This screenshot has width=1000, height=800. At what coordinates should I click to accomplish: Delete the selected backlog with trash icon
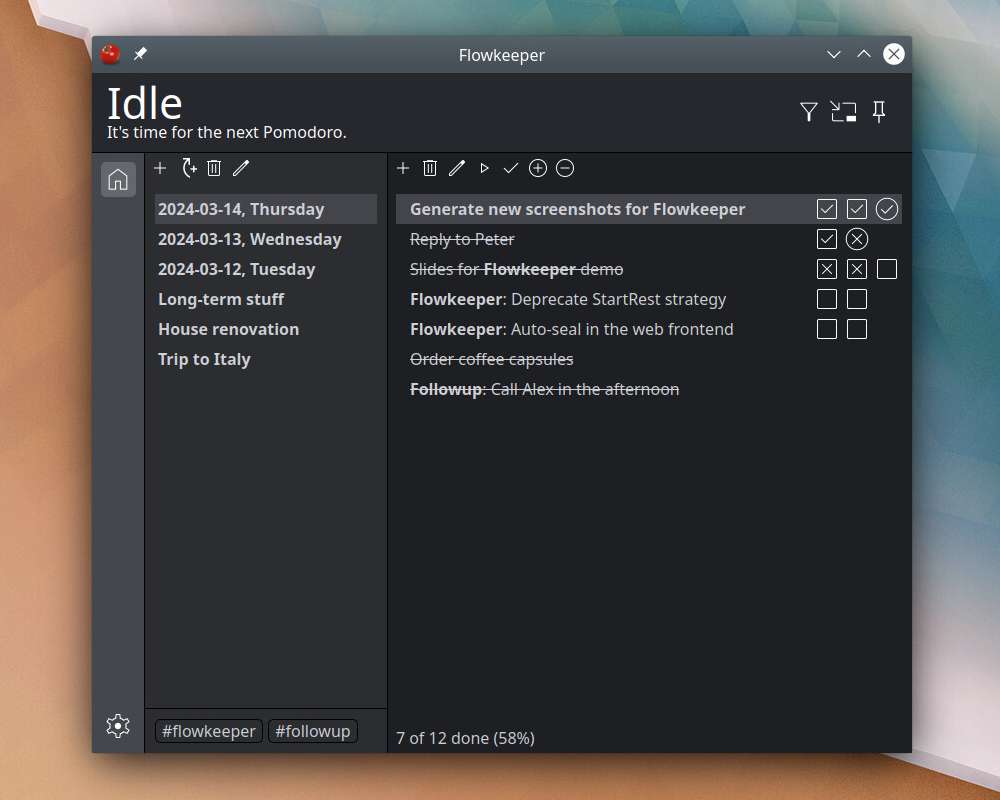pos(214,168)
